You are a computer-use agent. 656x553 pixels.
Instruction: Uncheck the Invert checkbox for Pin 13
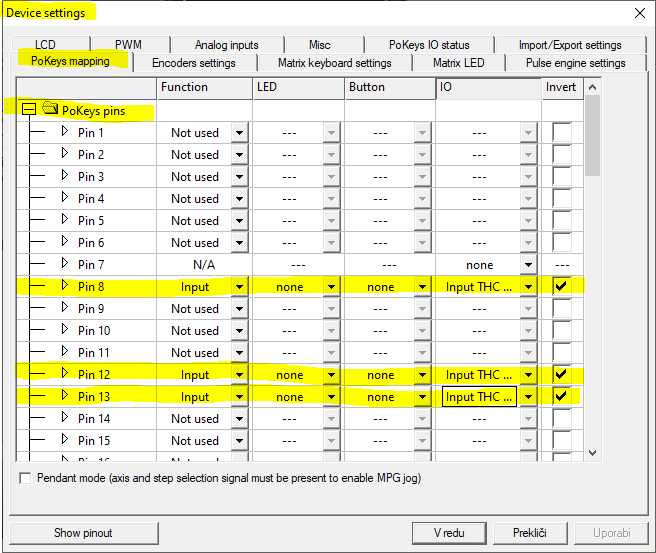[561, 396]
